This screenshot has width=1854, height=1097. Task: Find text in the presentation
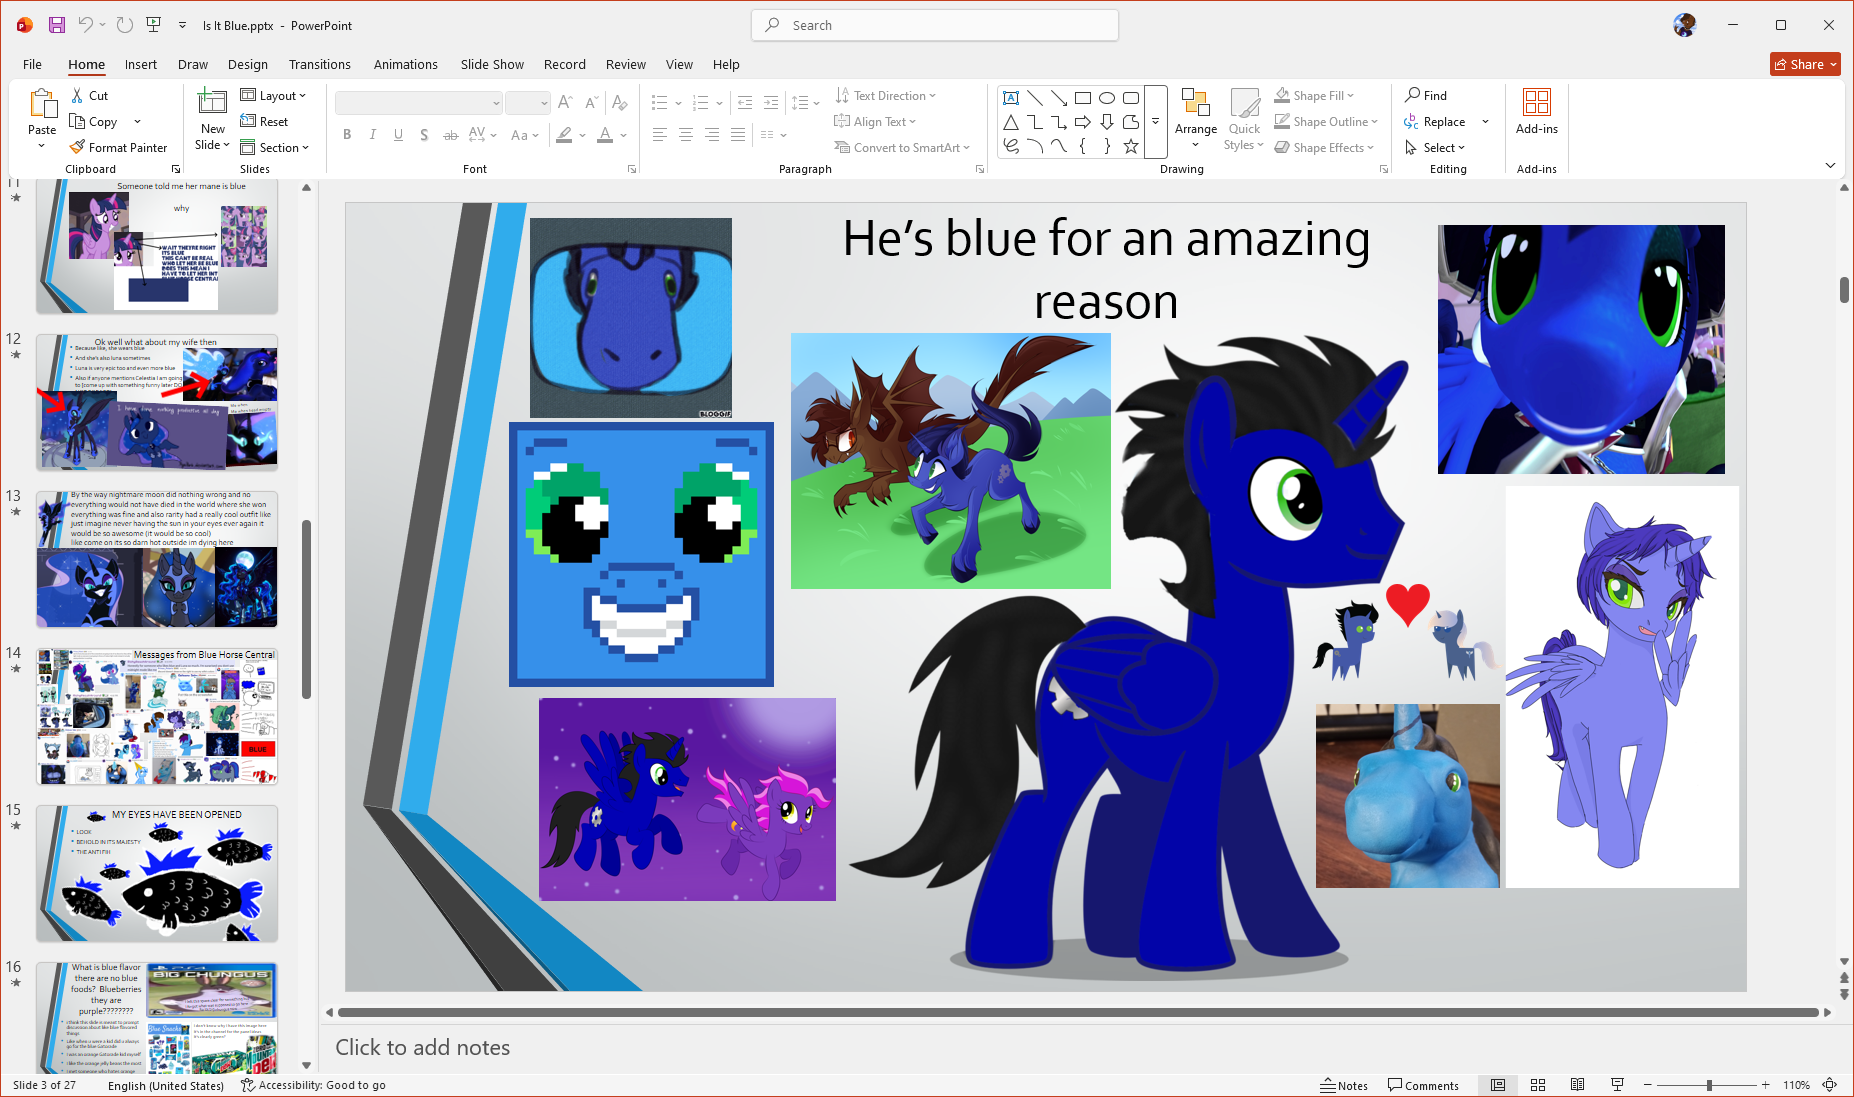[1426, 96]
